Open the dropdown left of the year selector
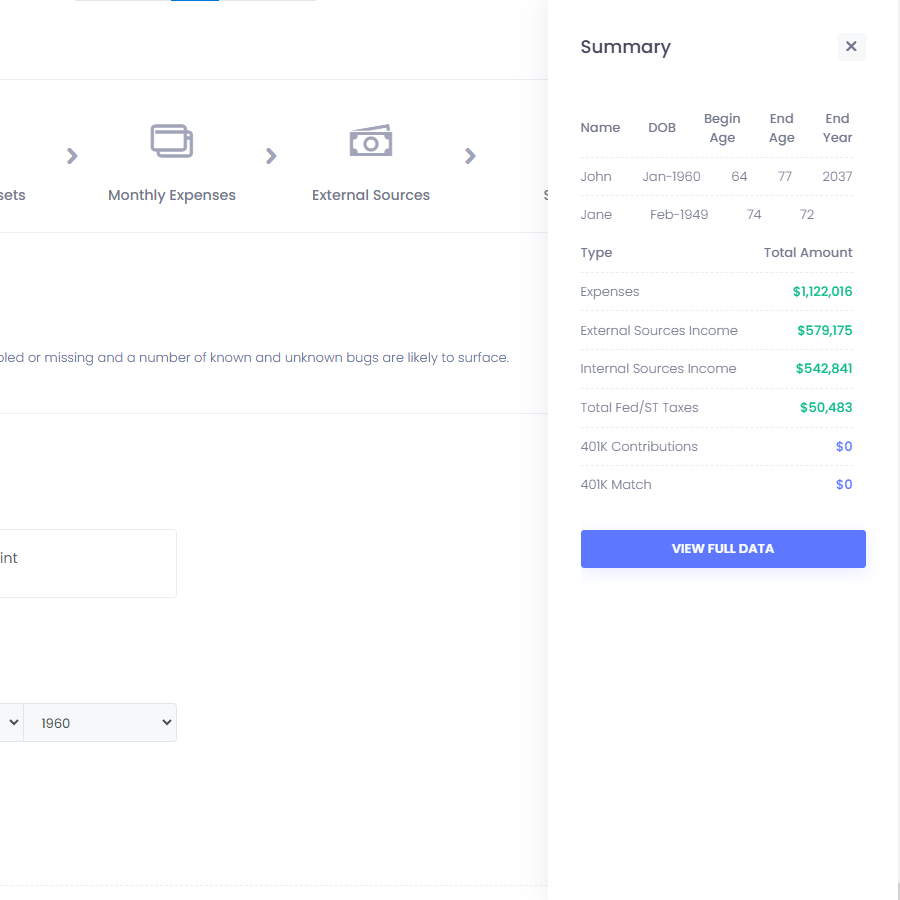900x900 pixels. coord(11,723)
